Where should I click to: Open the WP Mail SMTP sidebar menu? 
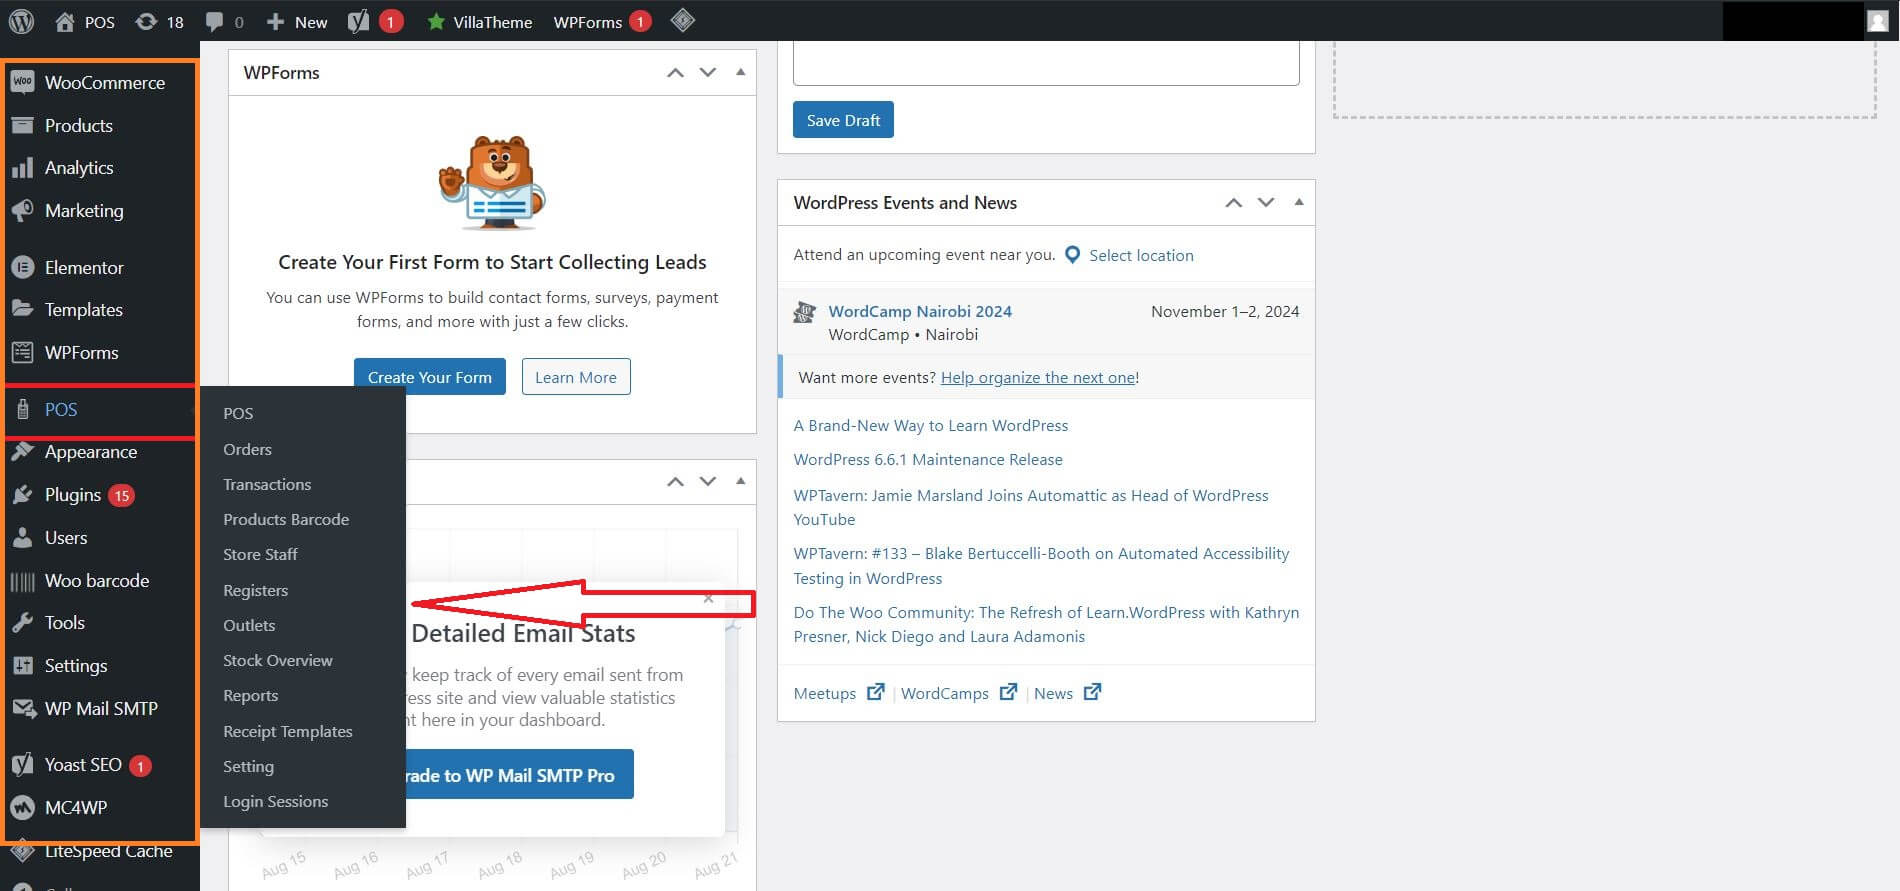pyautogui.click(x=100, y=709)
